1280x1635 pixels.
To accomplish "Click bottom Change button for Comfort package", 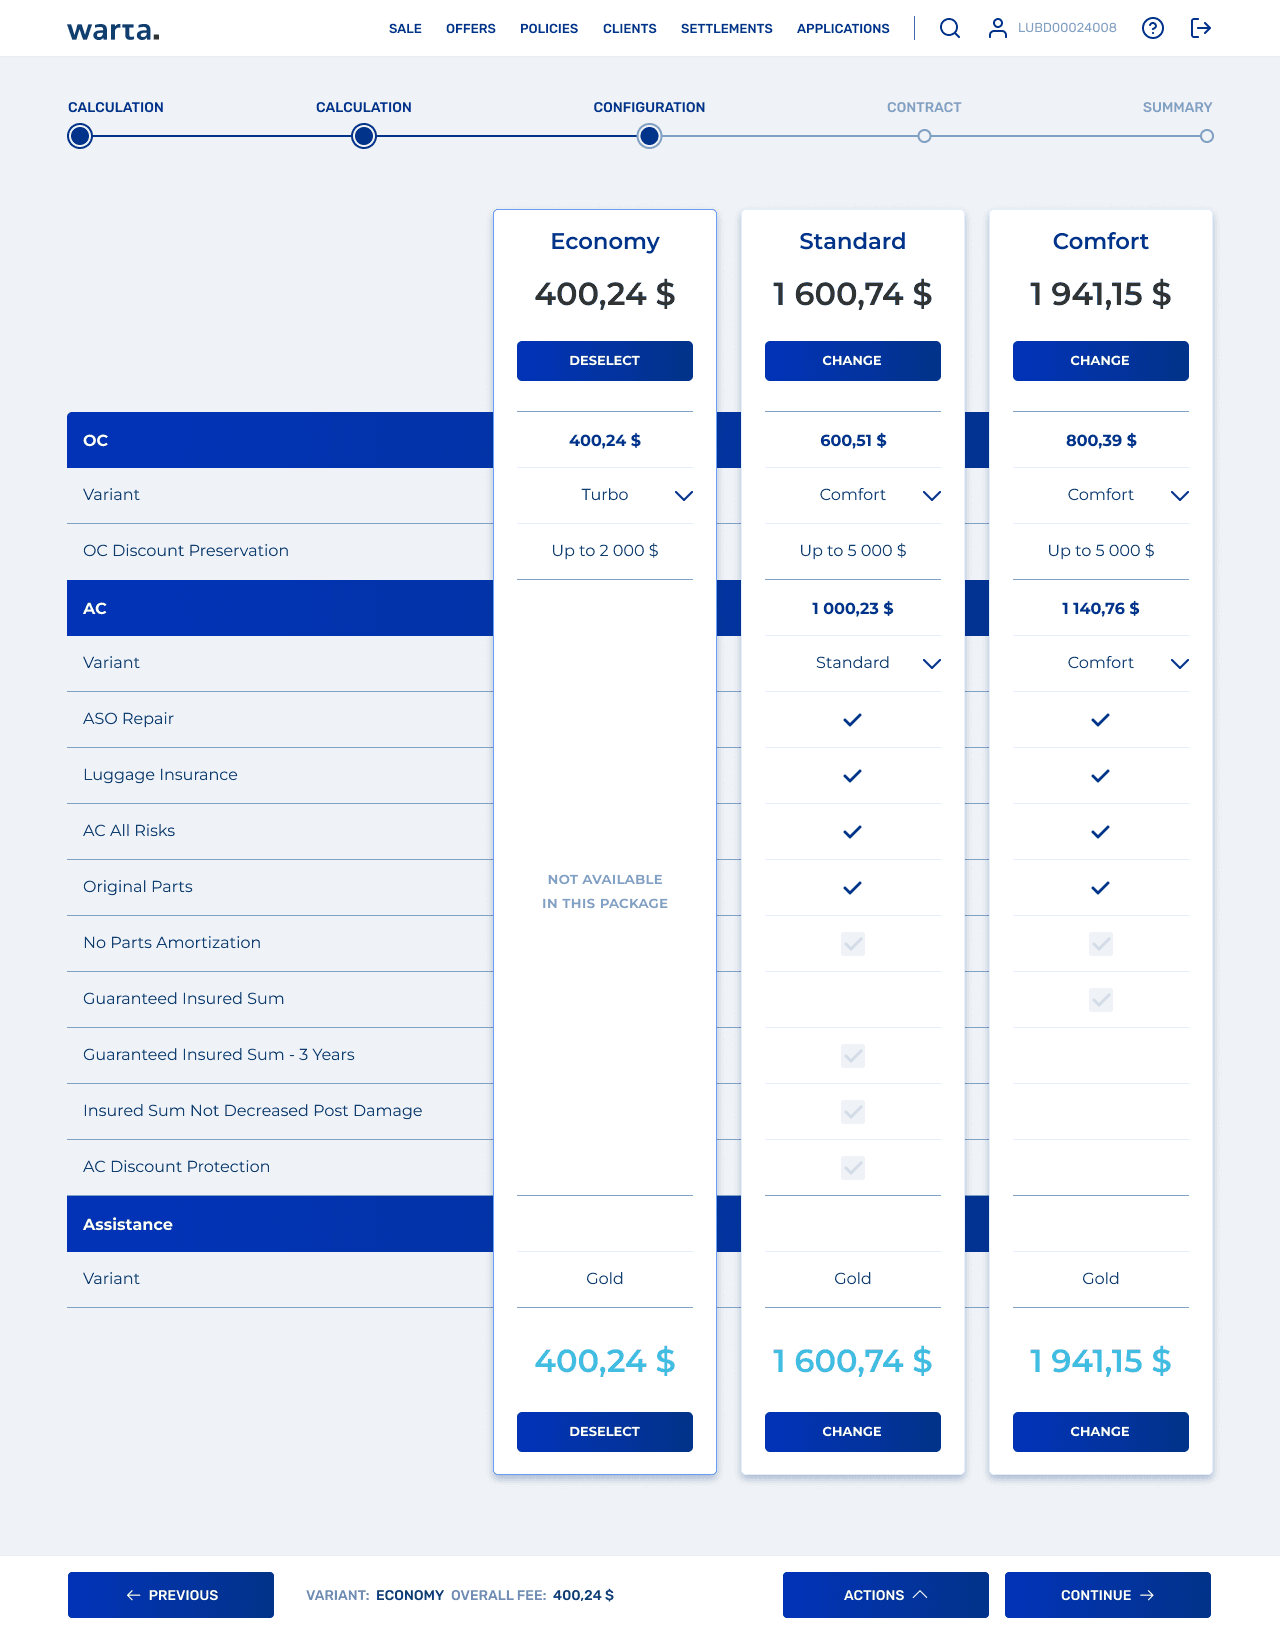I will tap(1101, 1432).
